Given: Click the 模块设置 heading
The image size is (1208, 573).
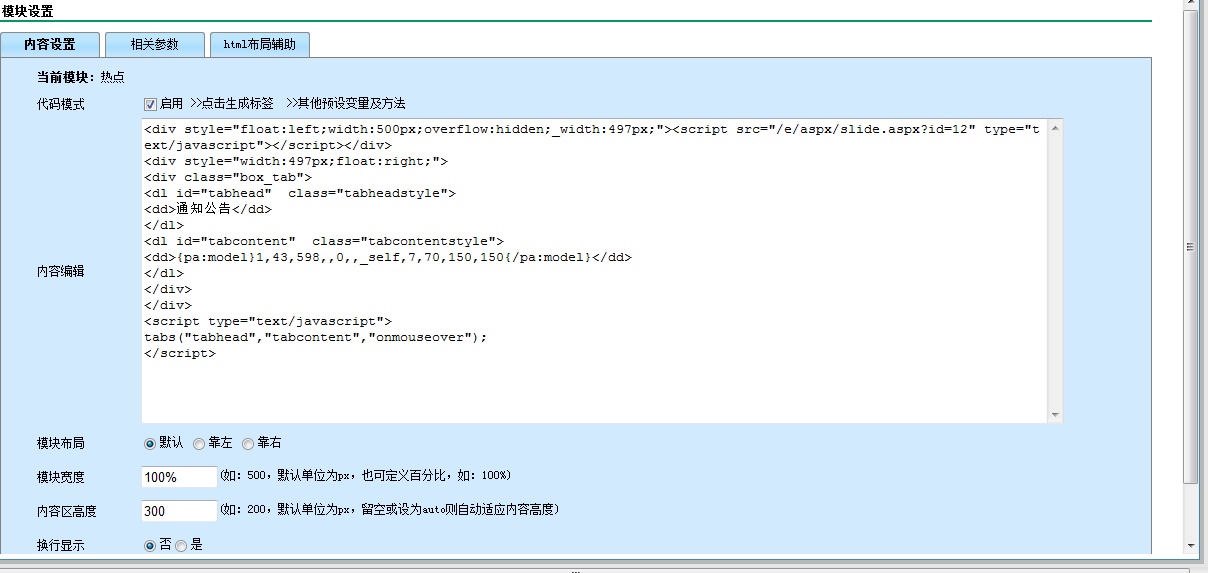Looking at the screenshot, I should coord(27,11).
